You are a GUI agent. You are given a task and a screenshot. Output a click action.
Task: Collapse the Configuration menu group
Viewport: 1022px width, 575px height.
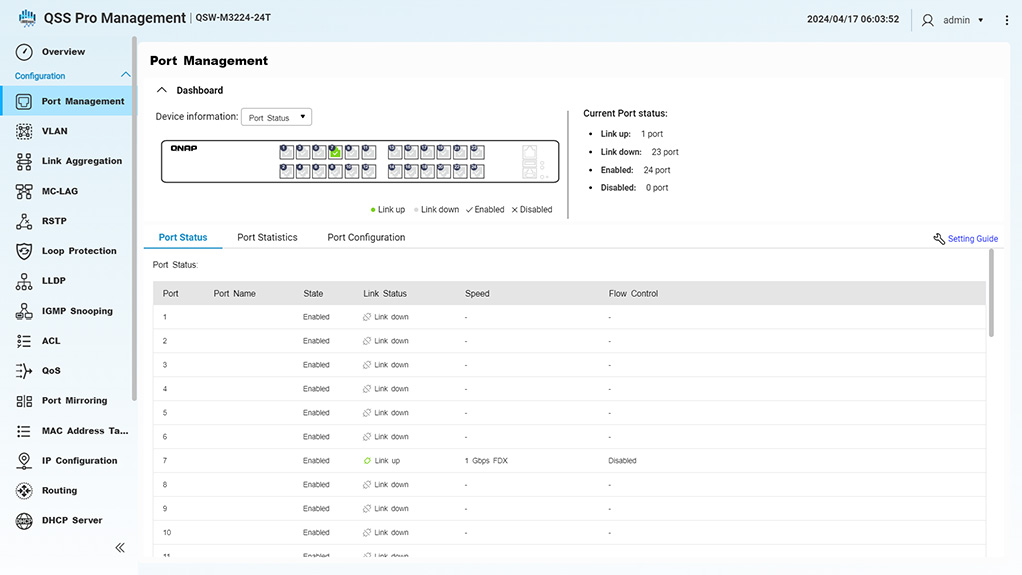coord(125,76)
